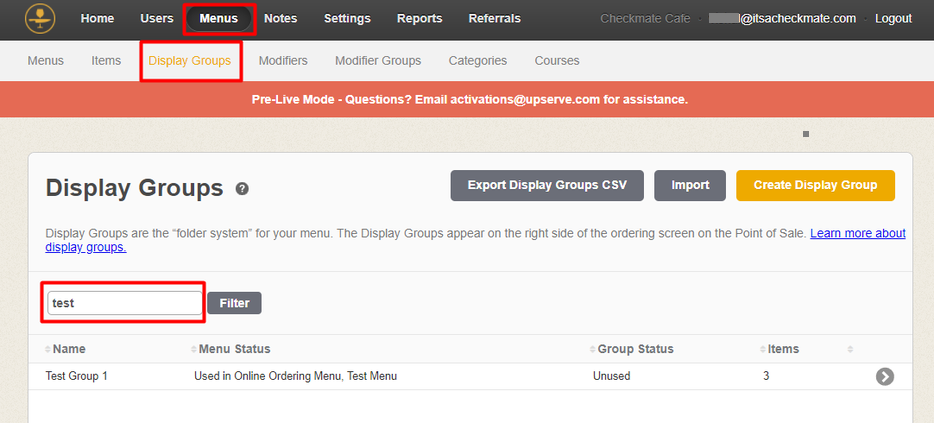Click the Upserve logo icon
This screenshot has width=934, height=423.
(40, 18)
